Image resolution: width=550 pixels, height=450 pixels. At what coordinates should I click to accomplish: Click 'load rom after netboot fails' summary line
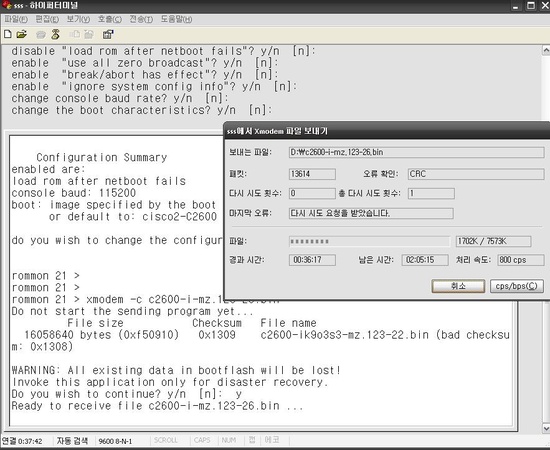coord(99,181)
